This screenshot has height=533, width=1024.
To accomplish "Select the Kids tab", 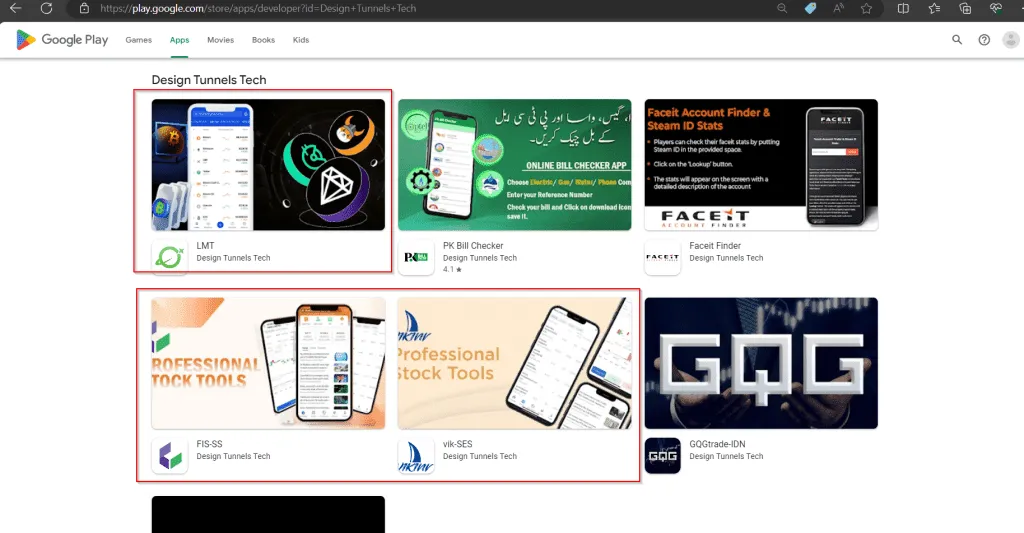I will point(301,40).
